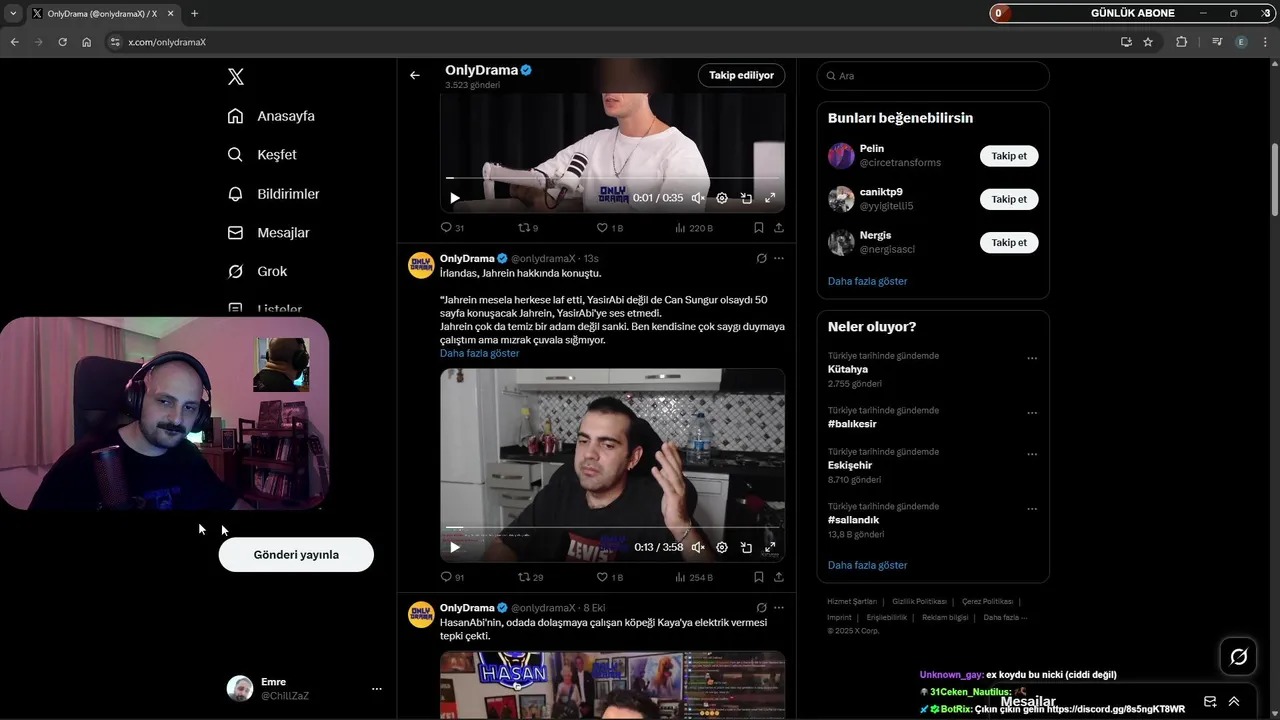Follow Nergis with Takip et
This screenshot has height=720, width=1280.
pyautogui.click(x=1009, y=242)
